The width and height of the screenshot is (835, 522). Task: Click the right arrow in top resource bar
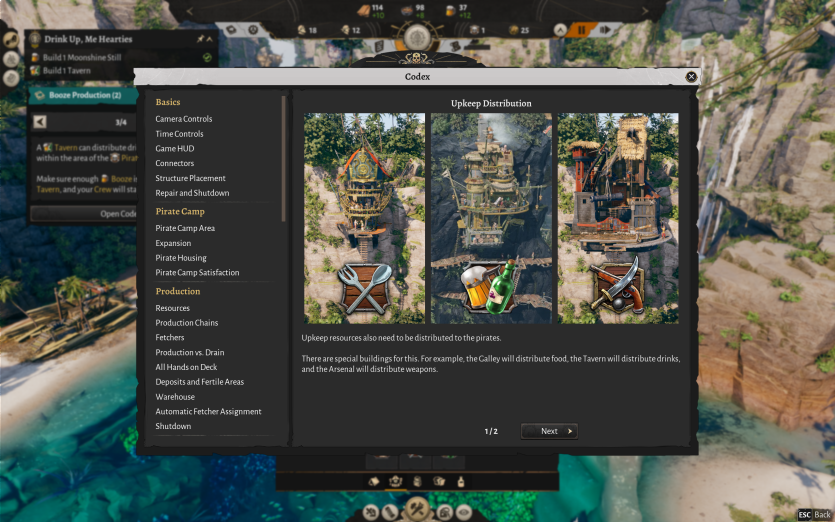pos(644,11)
